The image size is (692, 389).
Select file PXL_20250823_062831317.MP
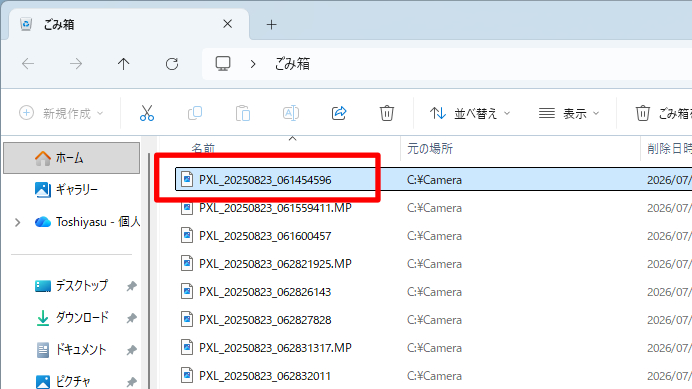(x=275, y=348)
